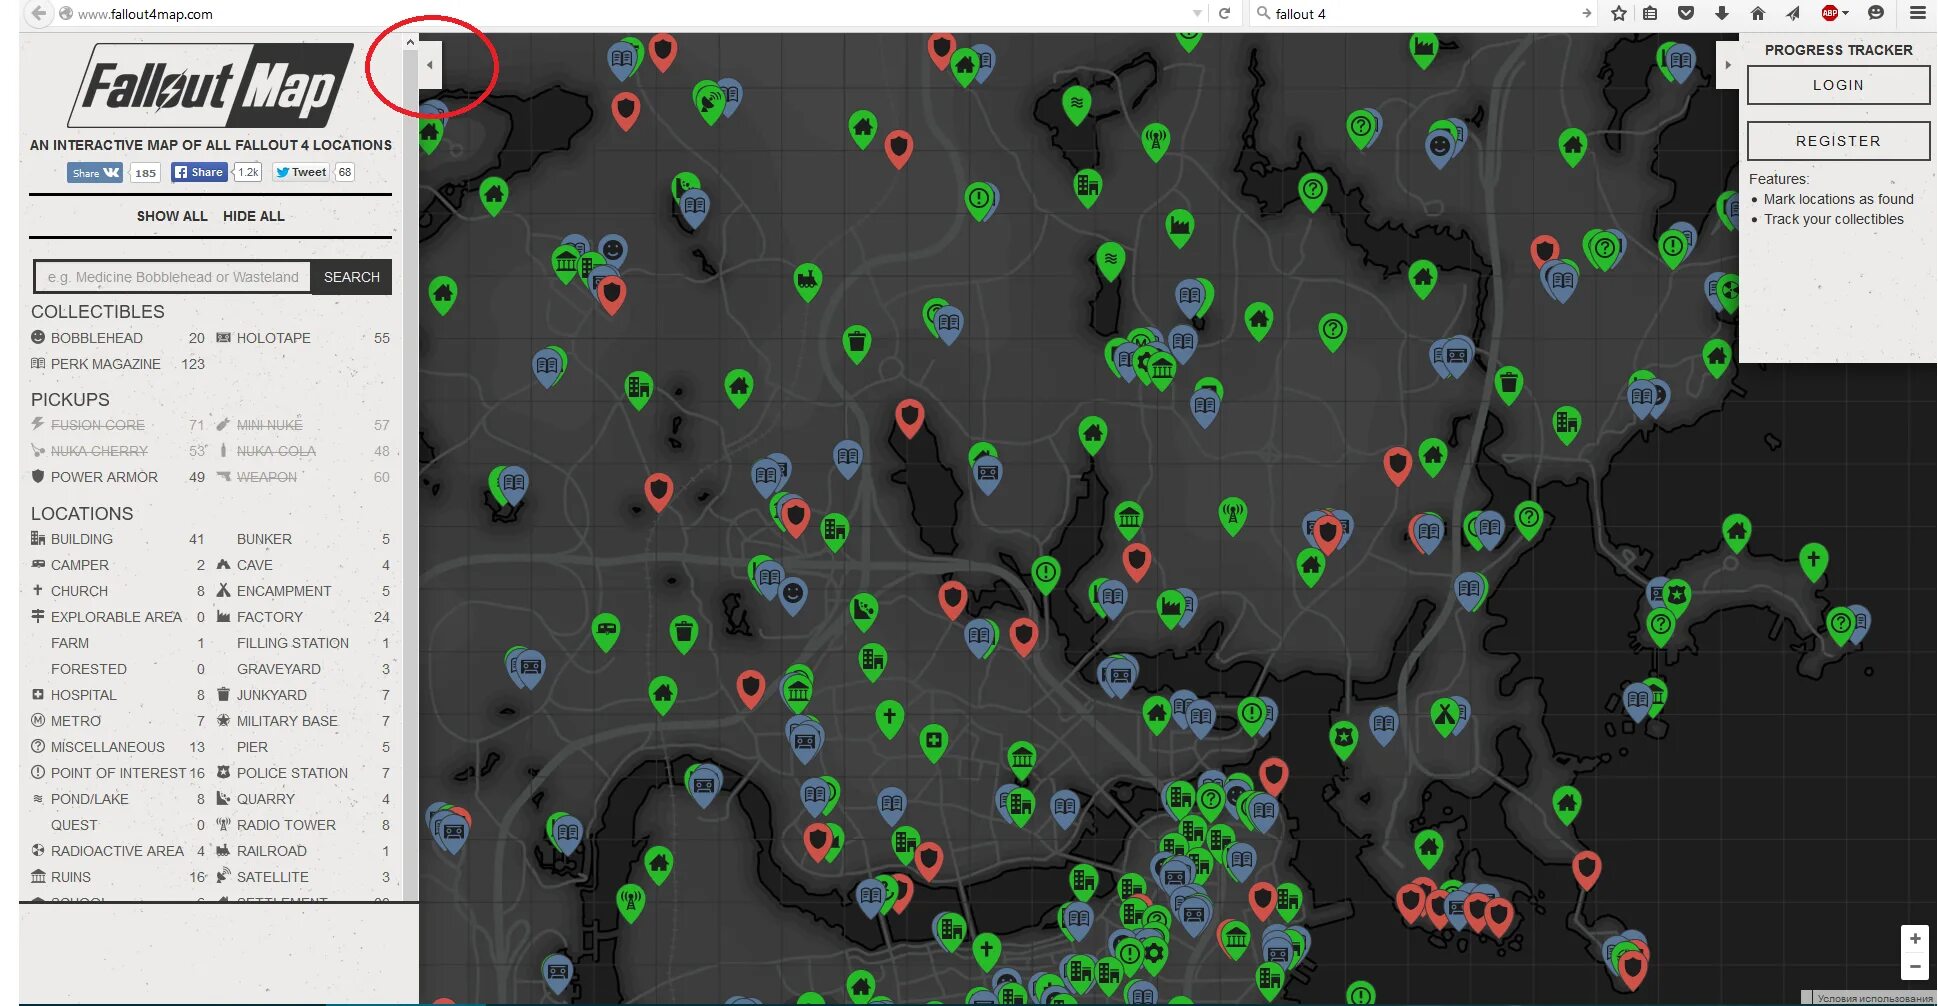Reload the page with the refresh icon
1938x1006 pixels.
[1224, 13]
